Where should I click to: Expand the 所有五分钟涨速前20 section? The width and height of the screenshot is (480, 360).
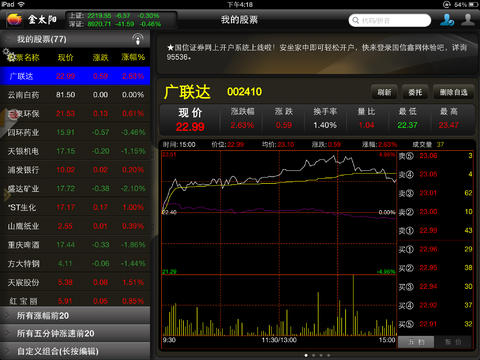[75, 333]
